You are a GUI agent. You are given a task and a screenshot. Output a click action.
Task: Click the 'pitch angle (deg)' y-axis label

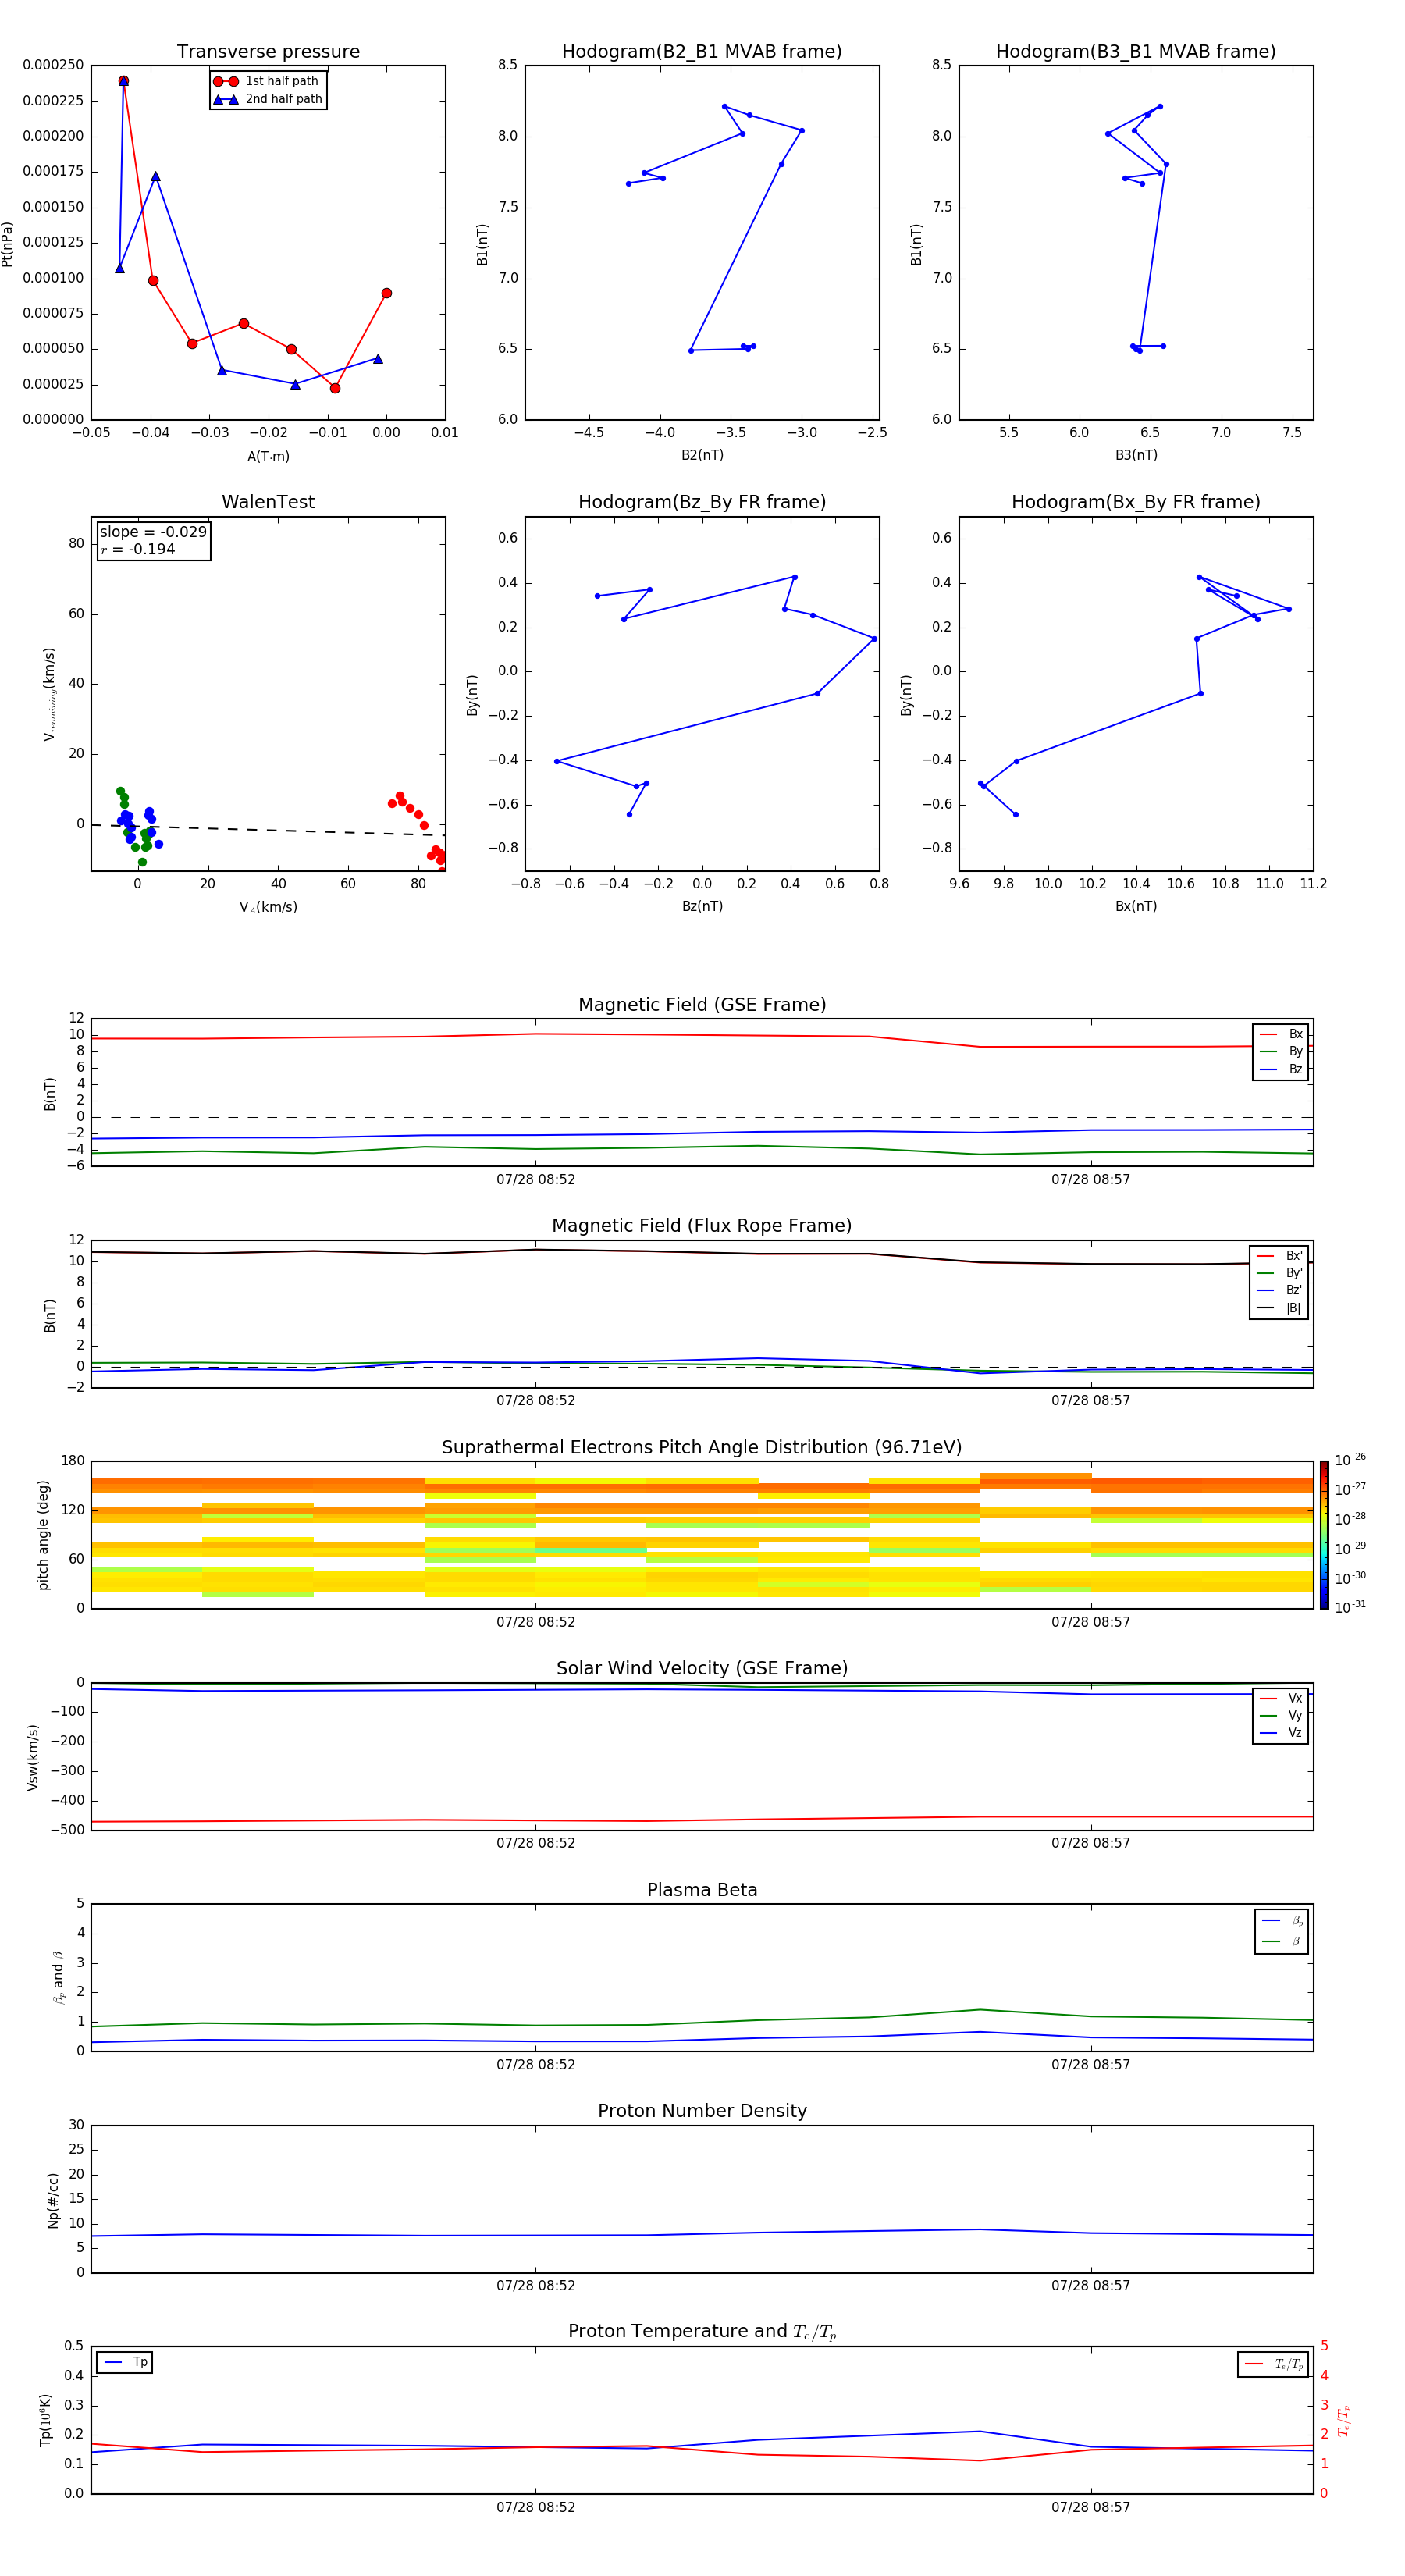43,1535
